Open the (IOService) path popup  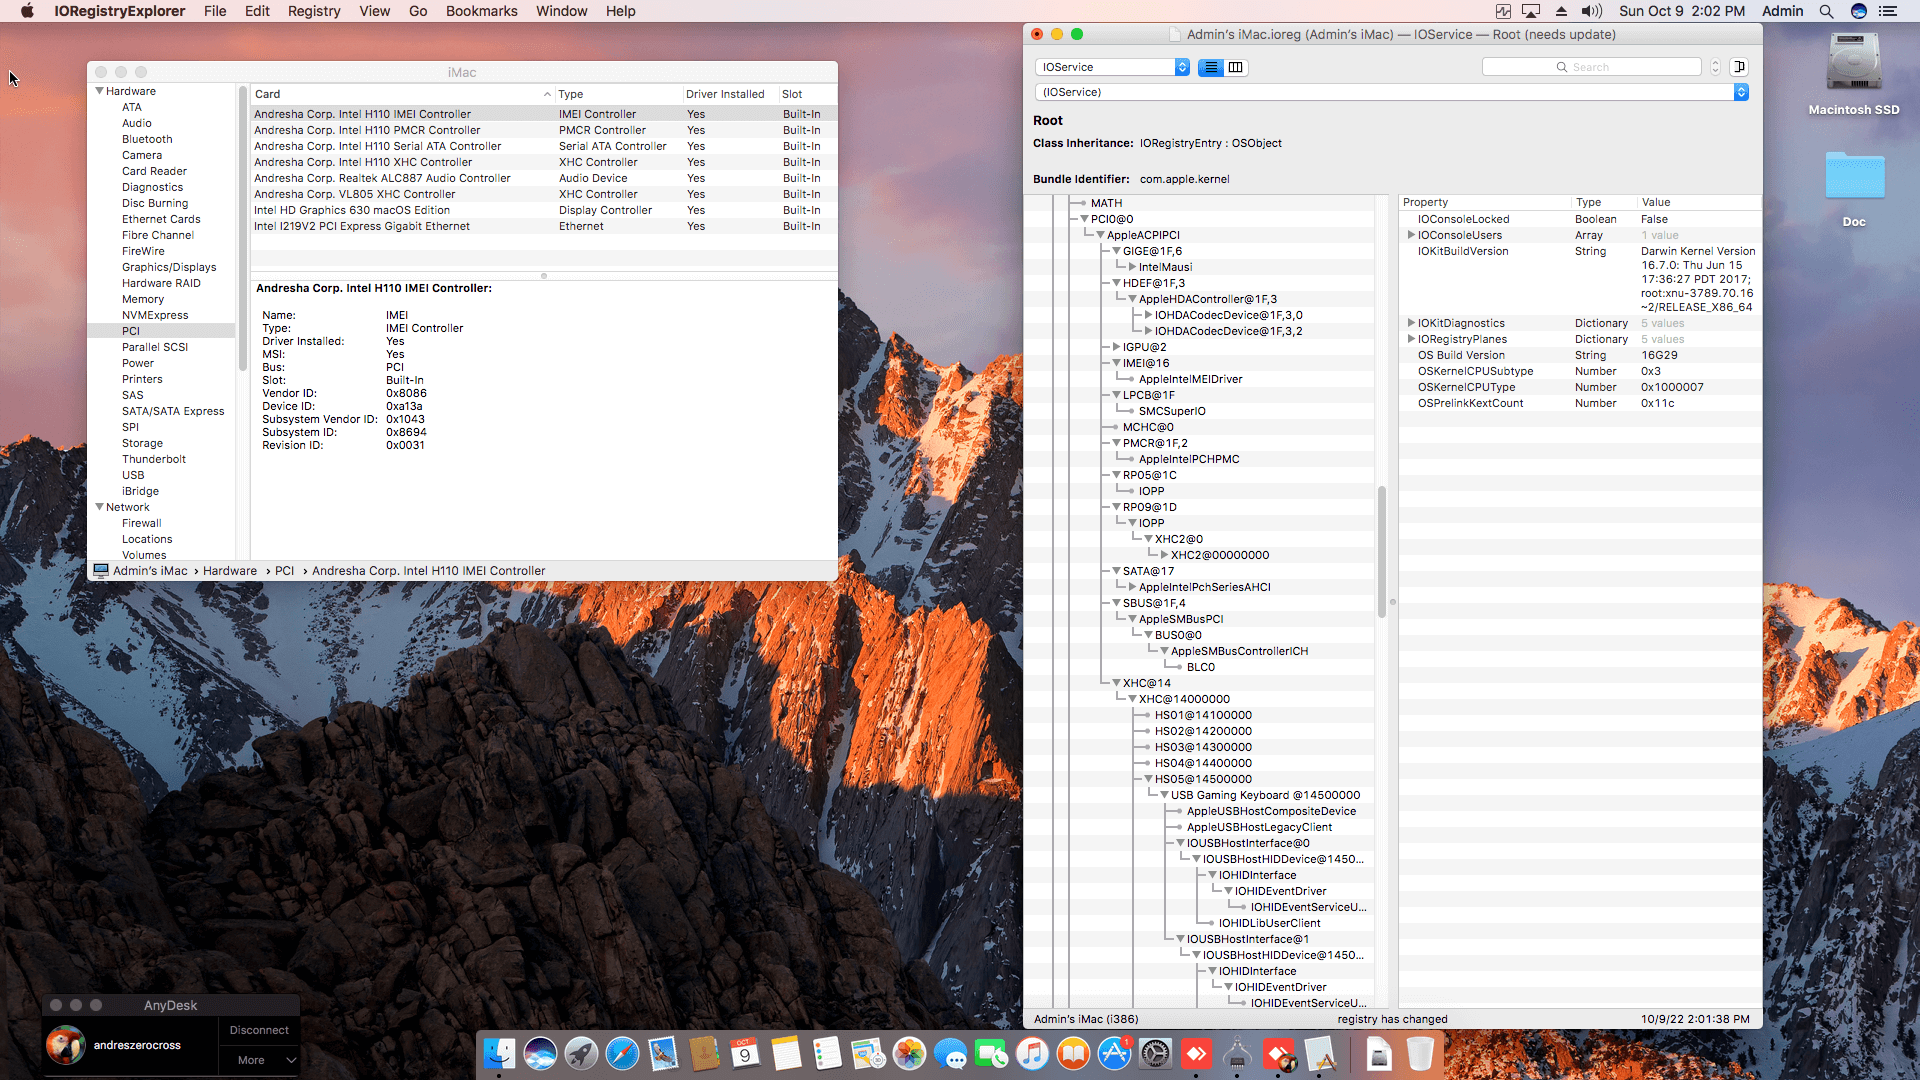1391,92
